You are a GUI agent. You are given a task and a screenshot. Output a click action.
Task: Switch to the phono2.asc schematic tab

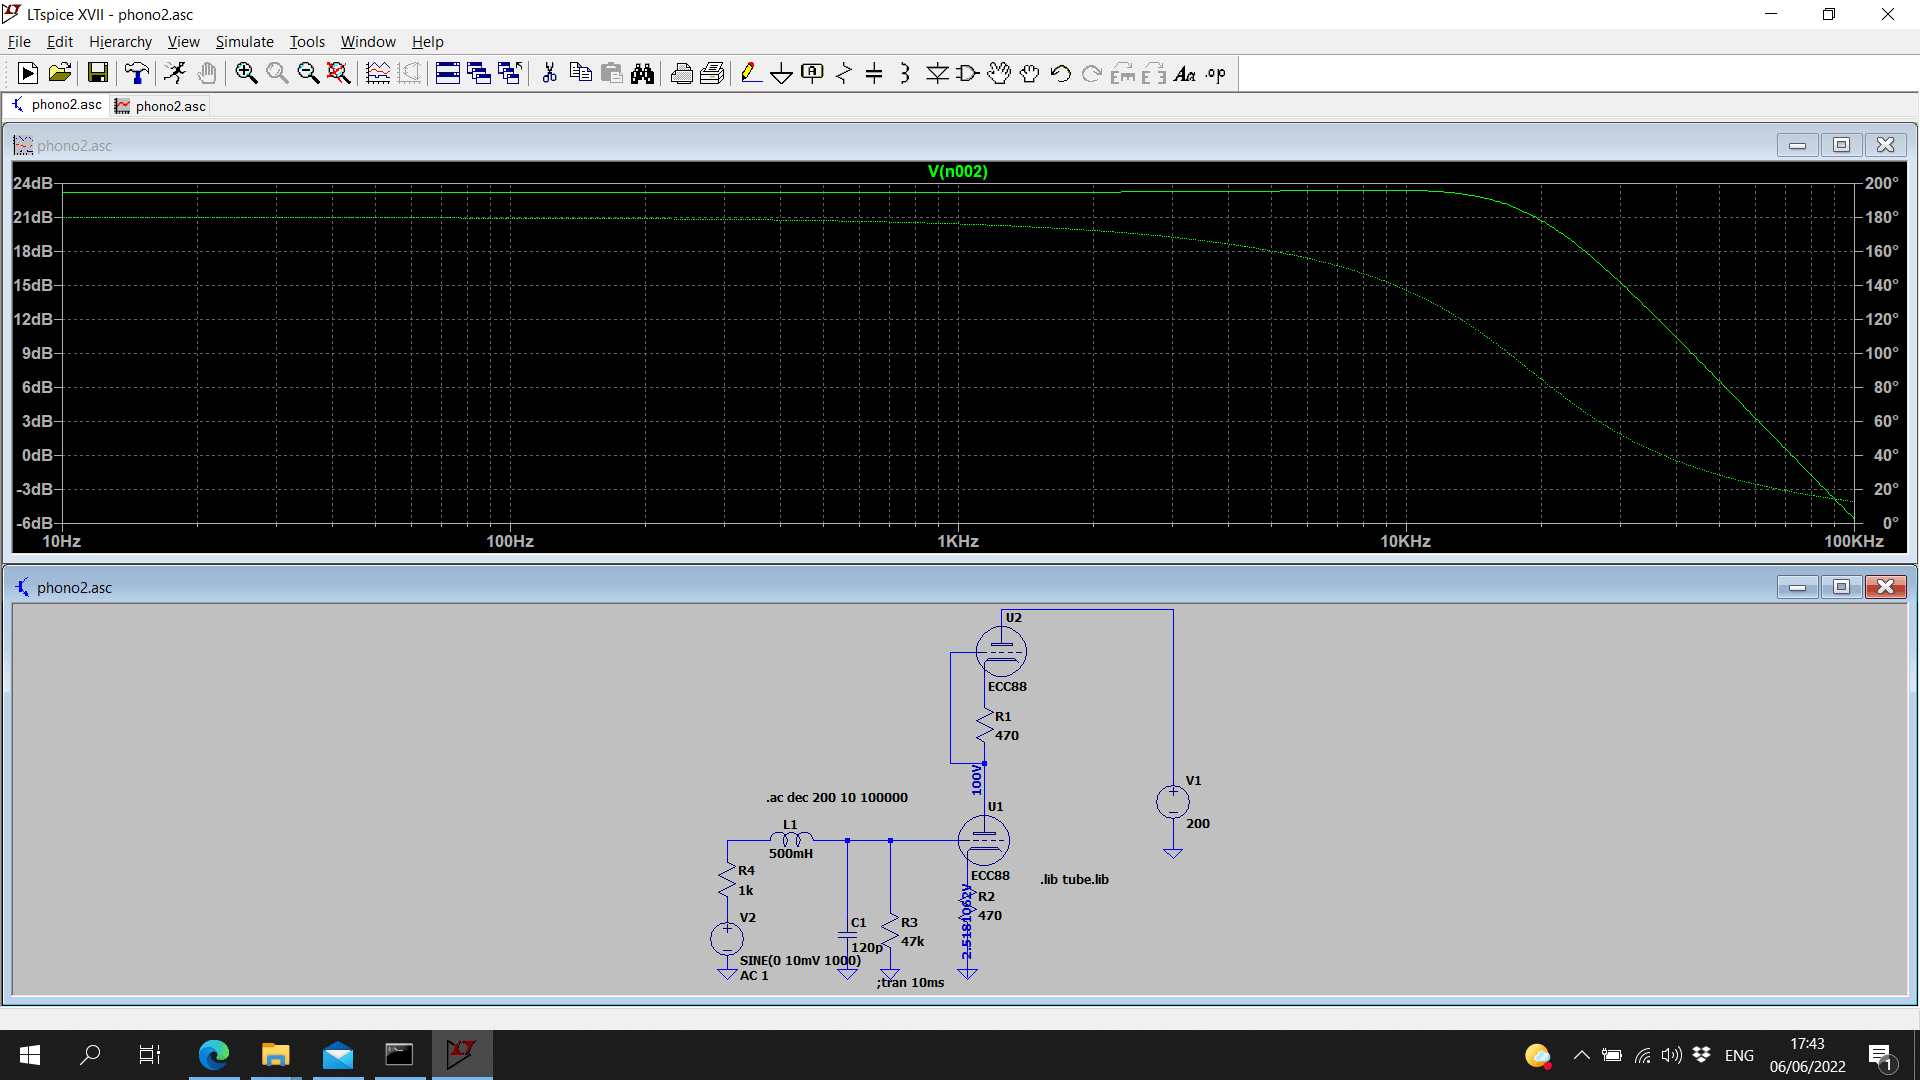click(56, 105)
